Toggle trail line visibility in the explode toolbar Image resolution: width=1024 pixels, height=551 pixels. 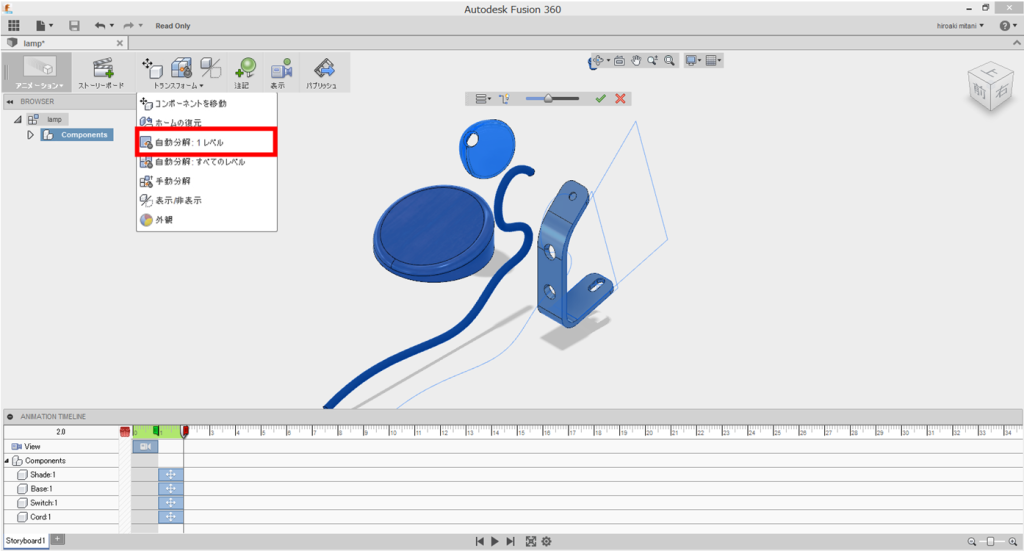coord(504,99)
